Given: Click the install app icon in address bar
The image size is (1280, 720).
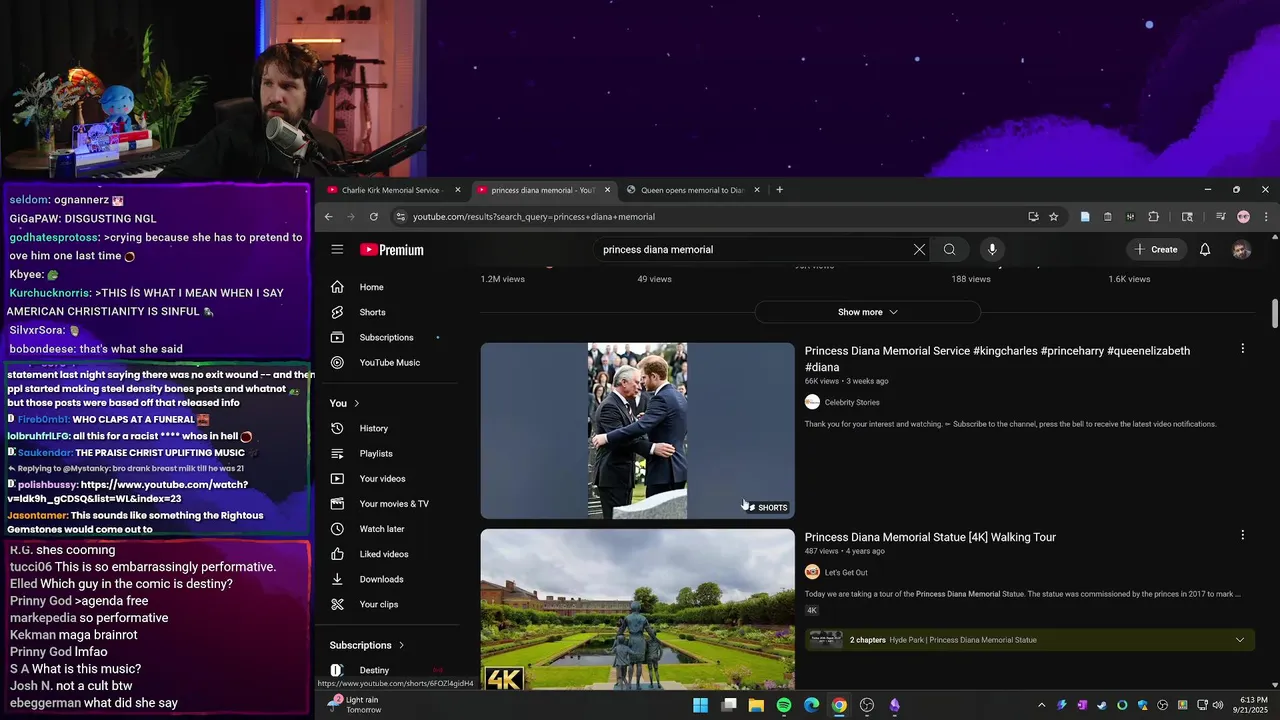Looking at the screenshot, I should pyautogui.click(x=1033, y=216).
